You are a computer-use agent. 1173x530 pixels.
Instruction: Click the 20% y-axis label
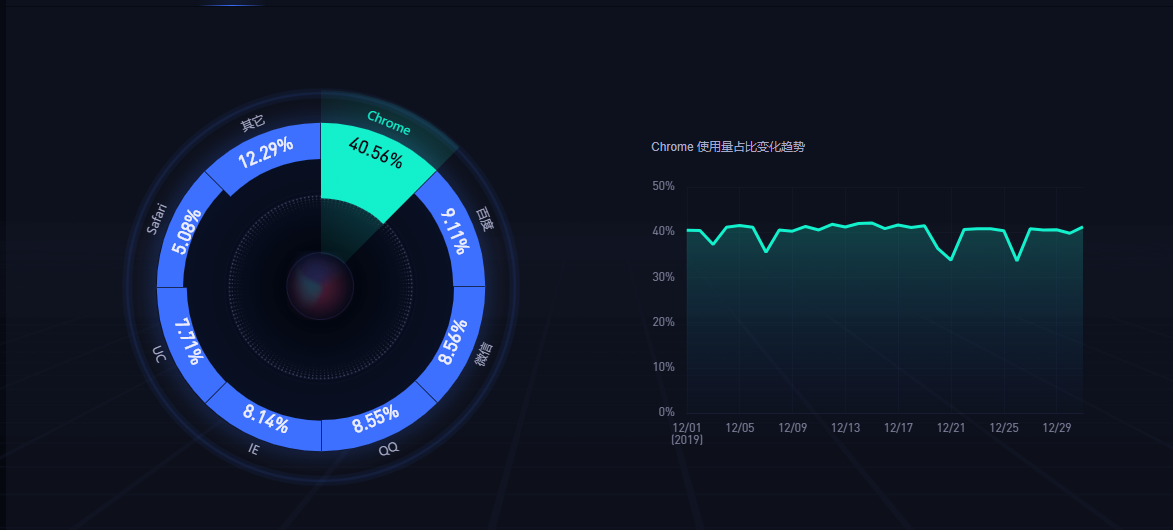coord(665,322)
